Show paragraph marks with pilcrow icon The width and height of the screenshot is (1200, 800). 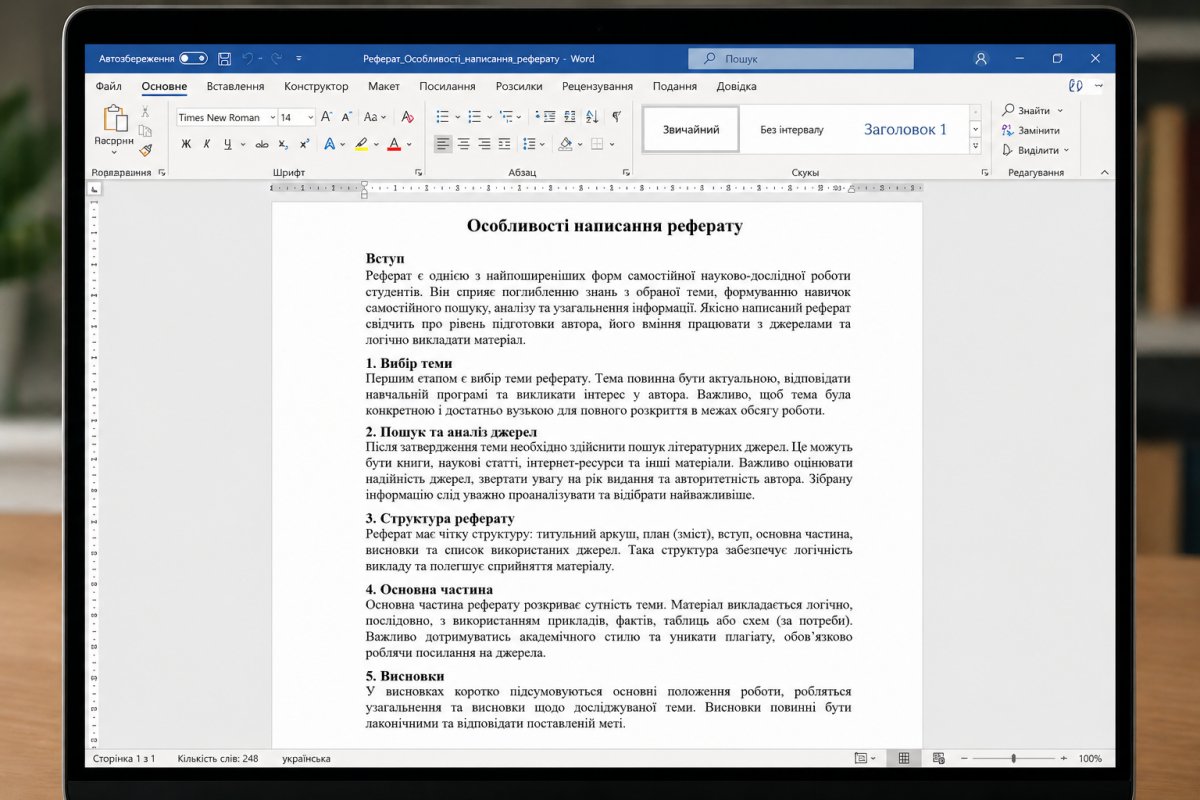click(x=616, y=117)
